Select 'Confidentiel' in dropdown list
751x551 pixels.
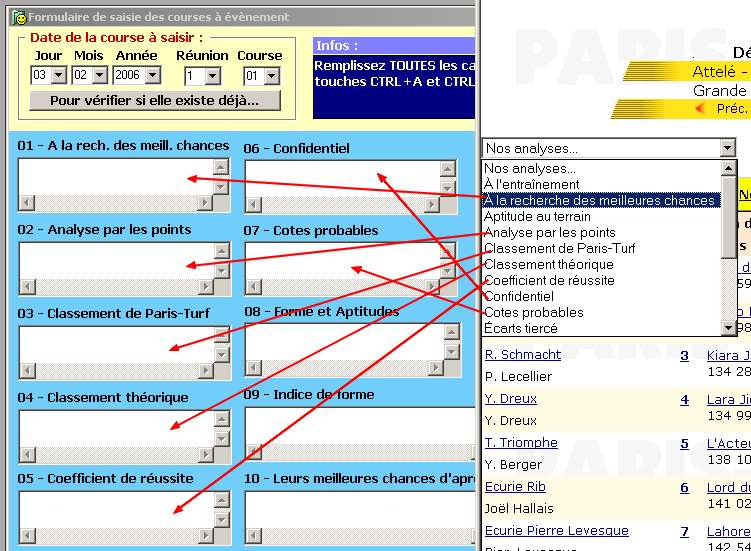[602, 296]
